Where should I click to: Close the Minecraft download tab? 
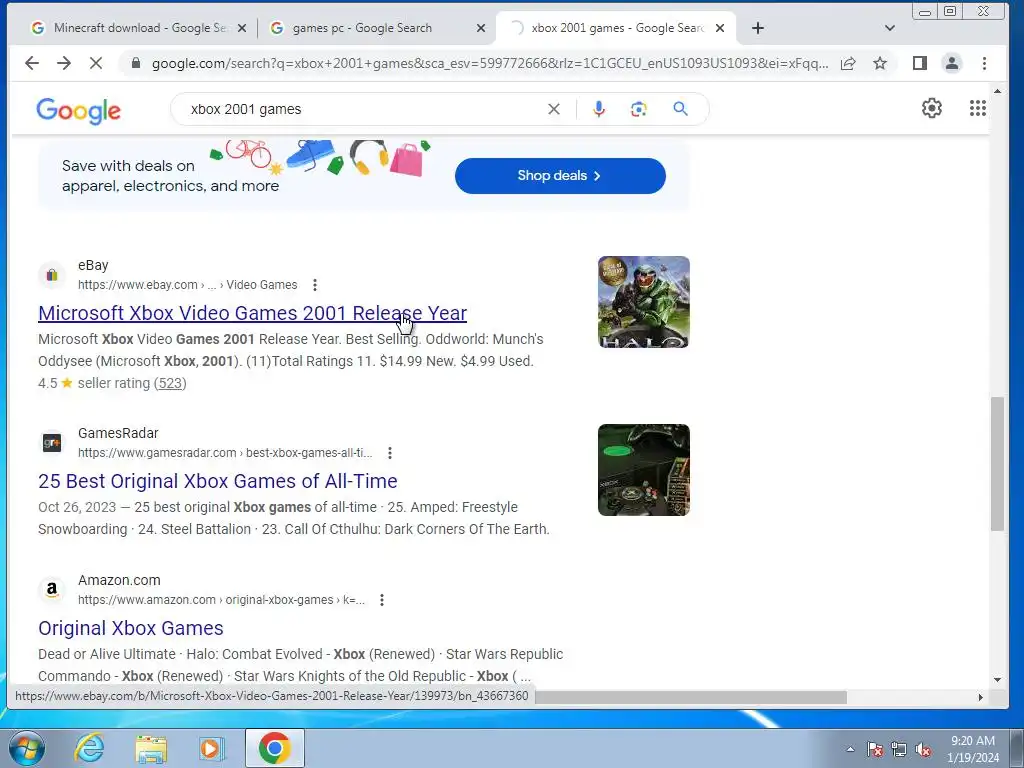242,28
